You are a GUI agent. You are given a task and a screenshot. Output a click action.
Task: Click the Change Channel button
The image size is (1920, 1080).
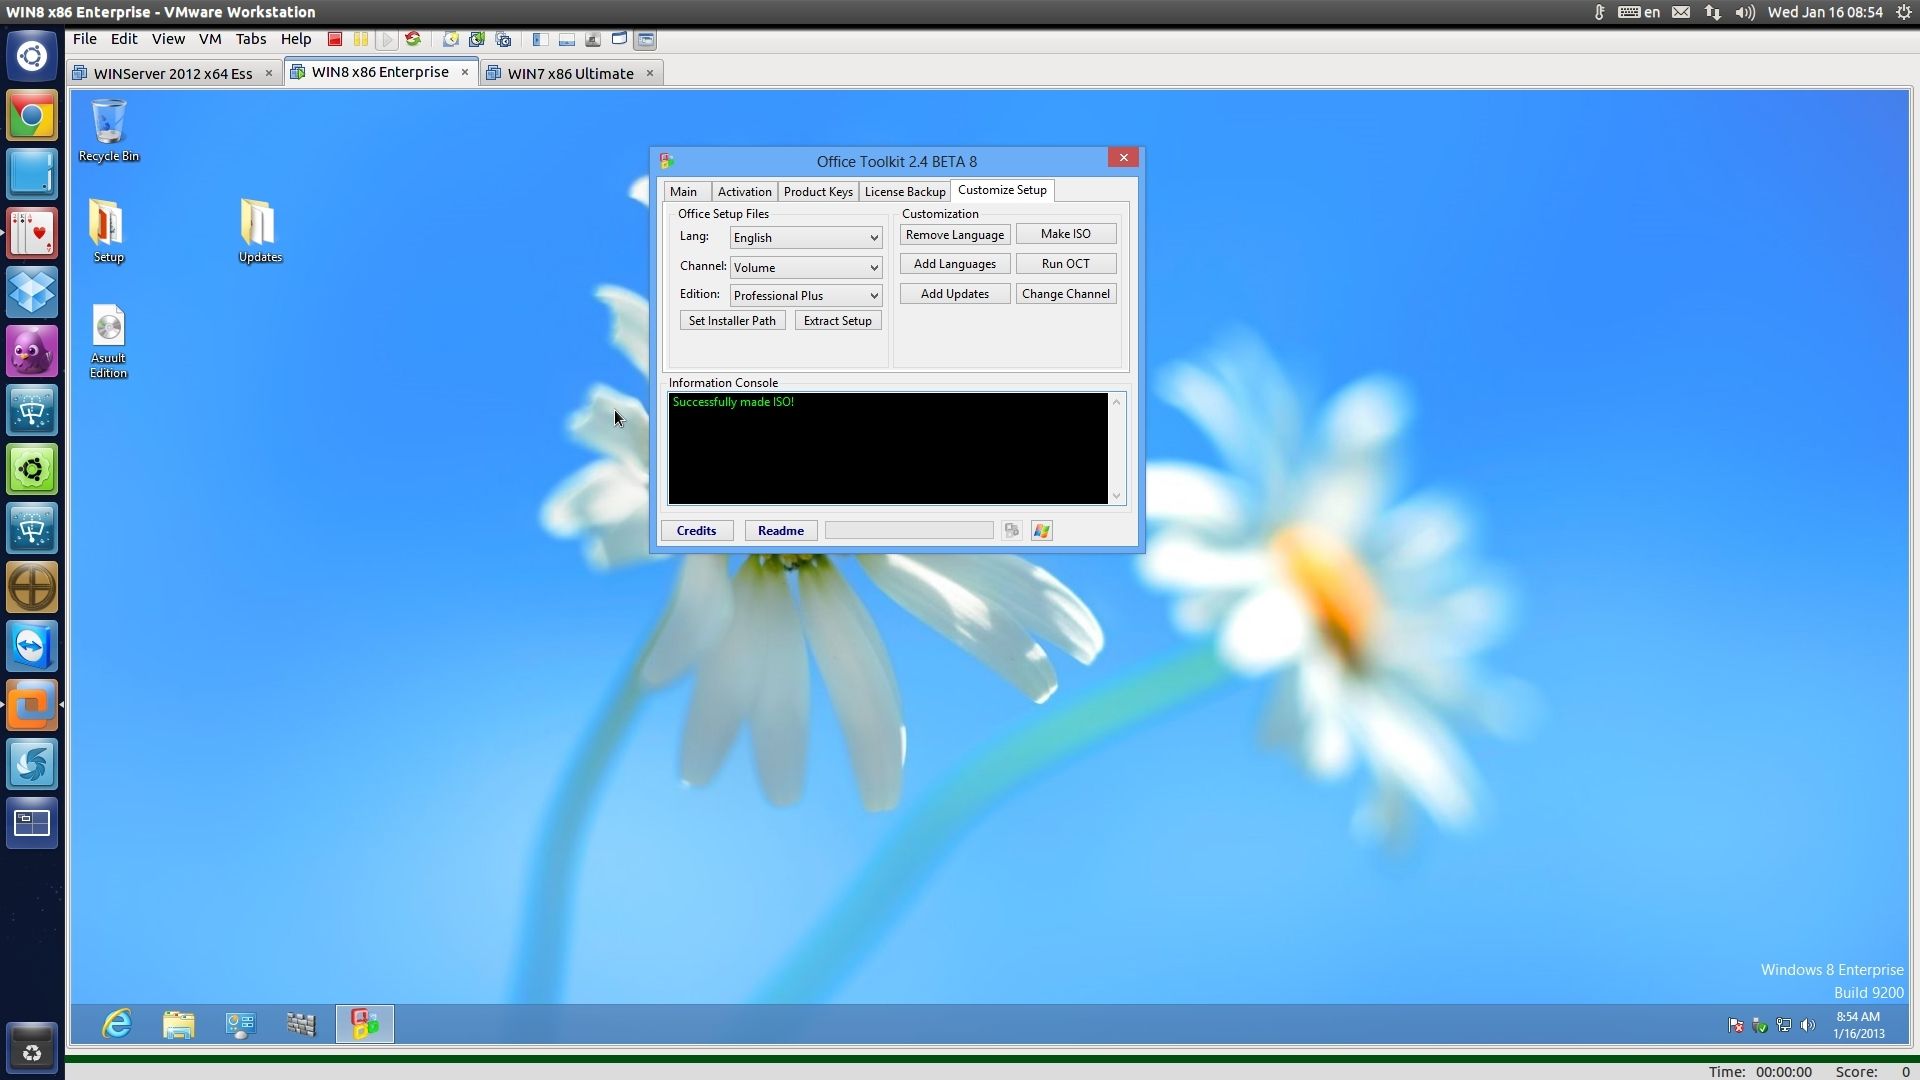coord(1066,294)
